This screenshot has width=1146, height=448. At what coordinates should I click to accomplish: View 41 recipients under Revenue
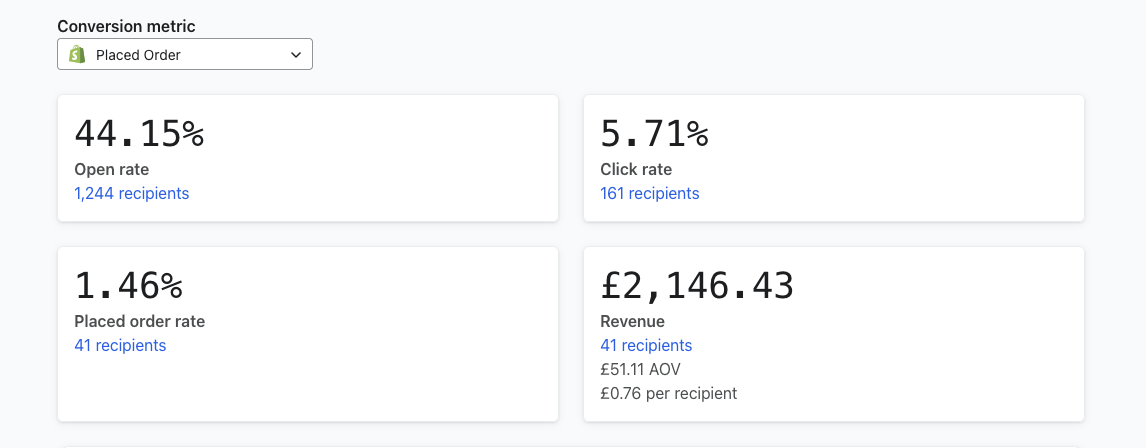pyautogui.click(x=646, y=345)
